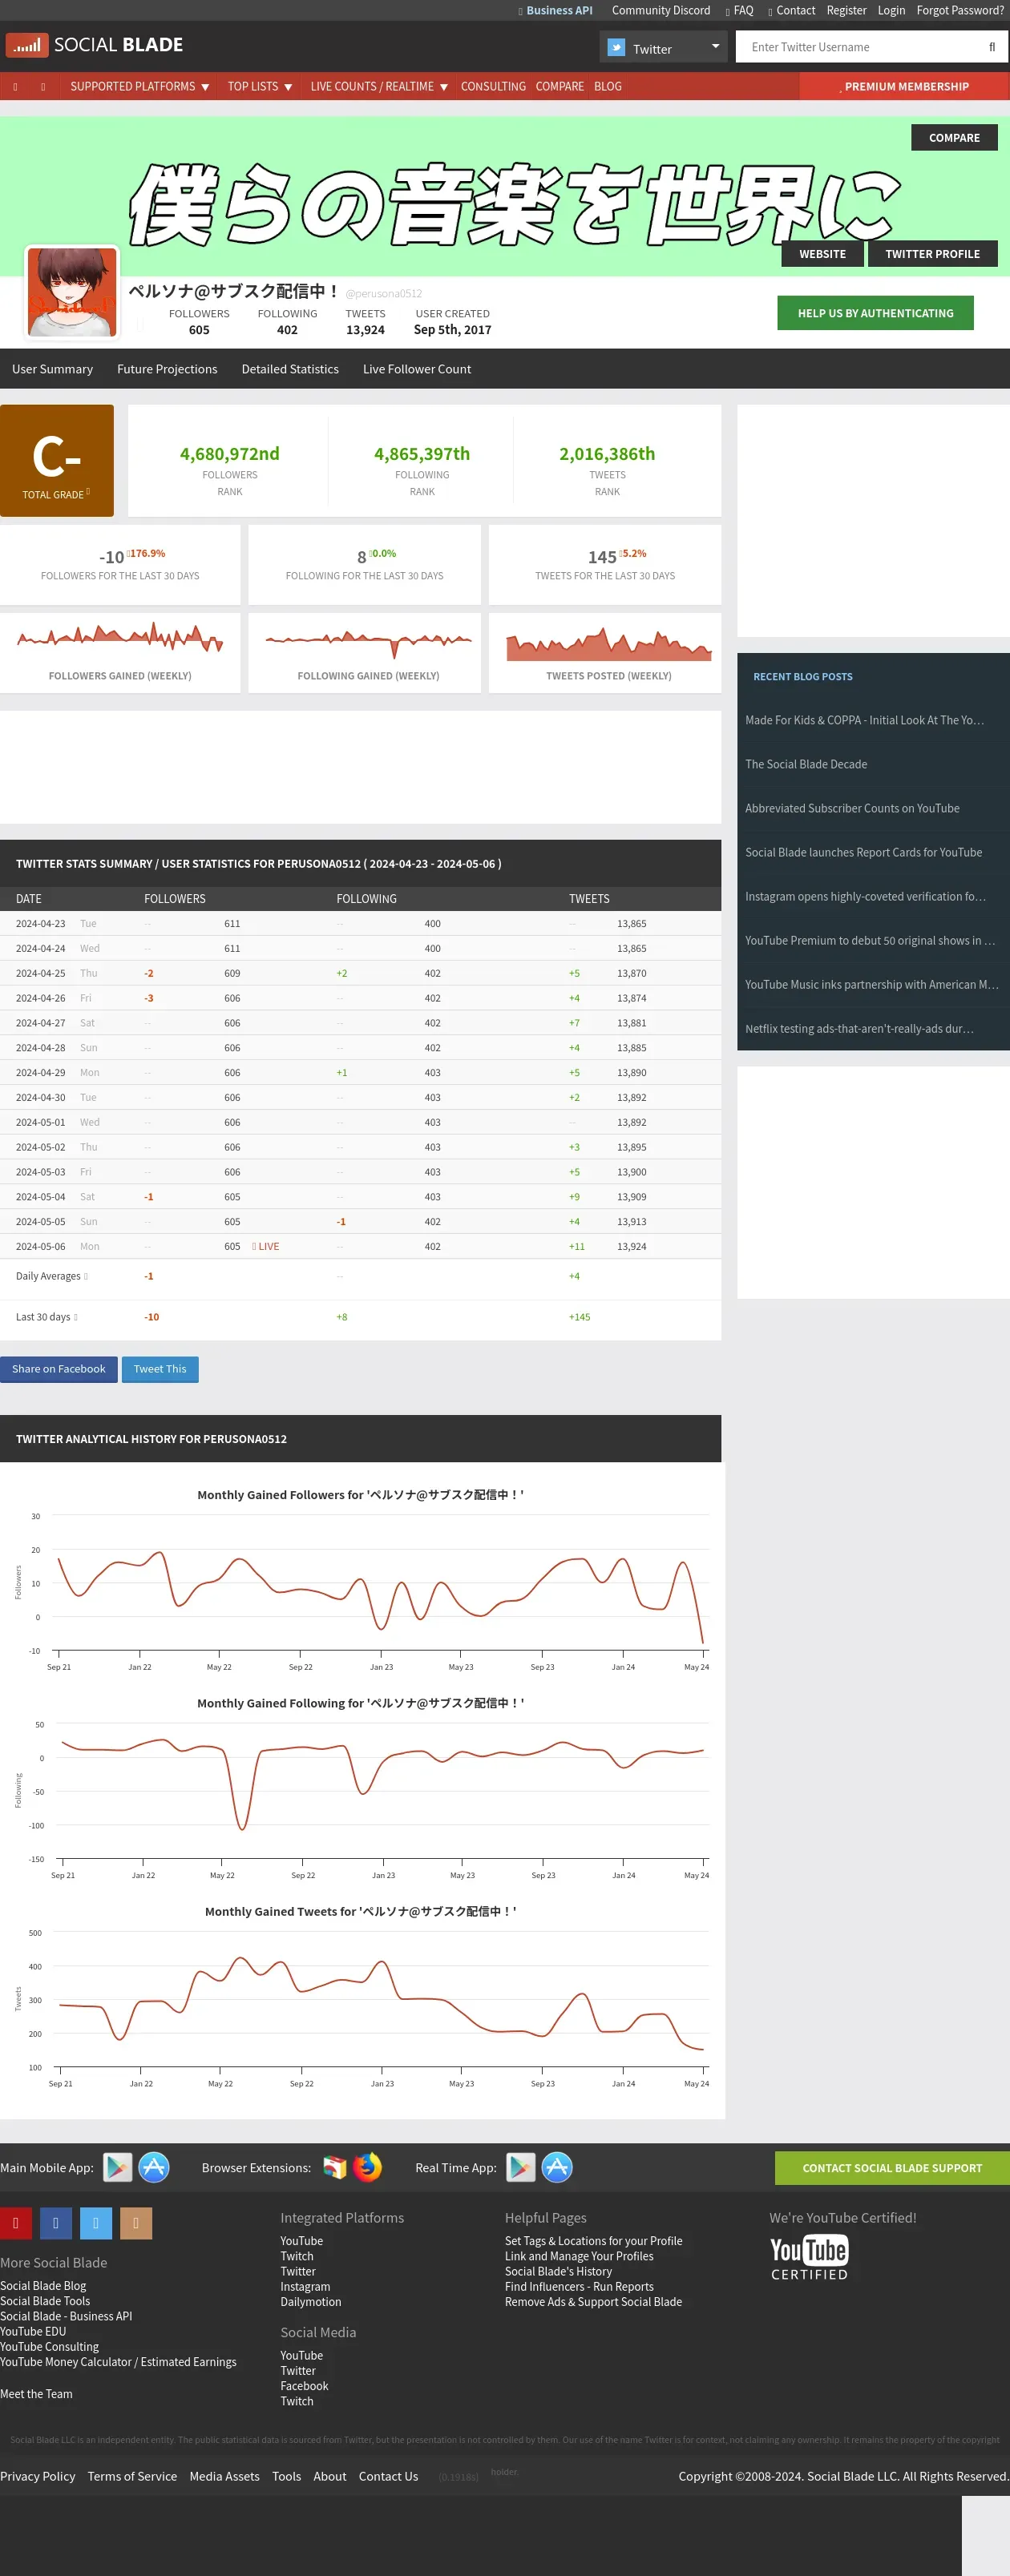
Task: Click the profile avatar thumbnail
Action: point(72,292)
